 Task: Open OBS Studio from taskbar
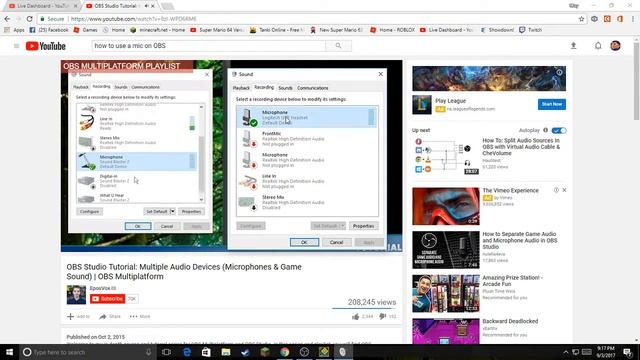[304, 352]
